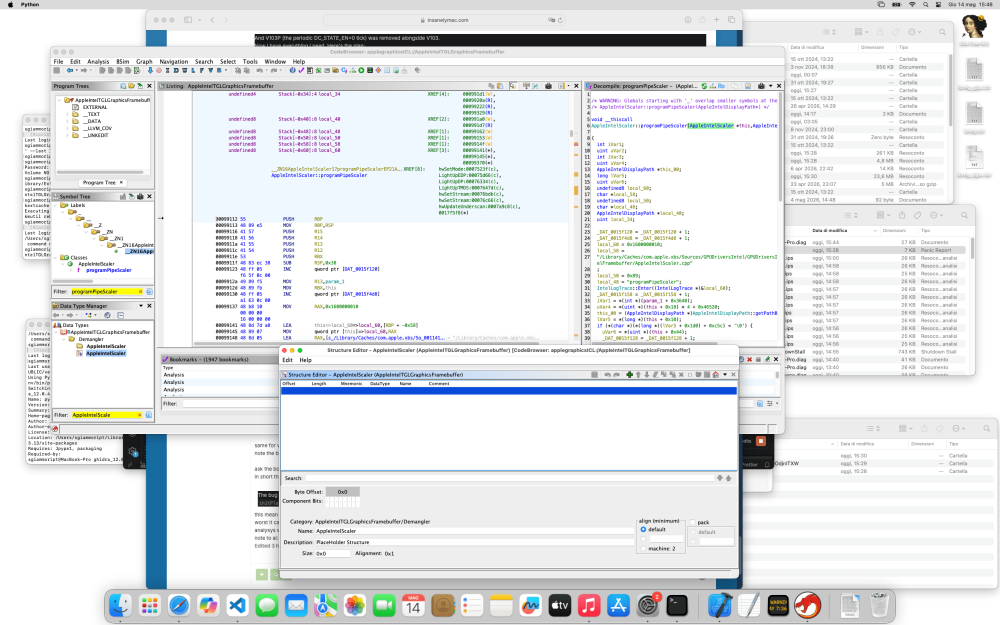Move component up with Structure Editor up-arrow
This screenshot has height=625, width=1000.
[x=638, y=375]
